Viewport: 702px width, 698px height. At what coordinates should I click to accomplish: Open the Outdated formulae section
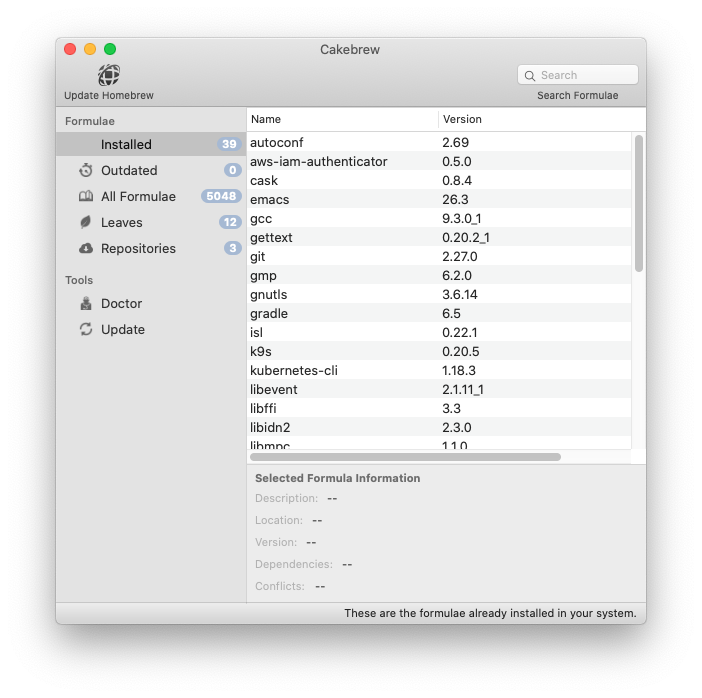click(129, 170)
